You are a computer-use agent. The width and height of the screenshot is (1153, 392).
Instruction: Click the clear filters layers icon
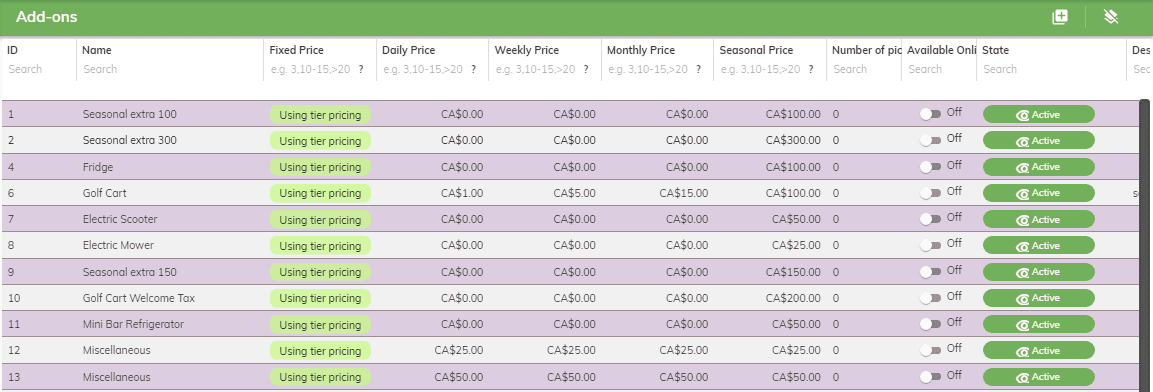click(x=1111, y=17)
